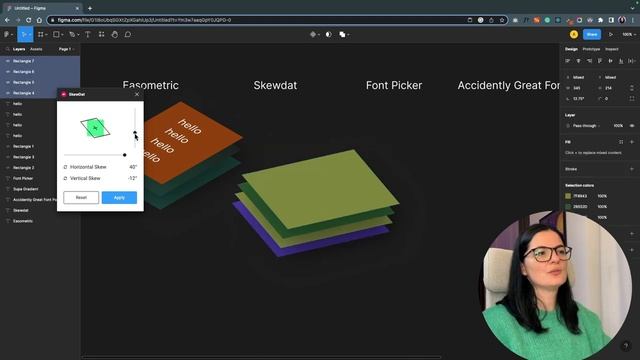Click the Reset button in SkewDat
Viewport: 640px width, 360px height.
pyautogui.click(x=81, y=198)
